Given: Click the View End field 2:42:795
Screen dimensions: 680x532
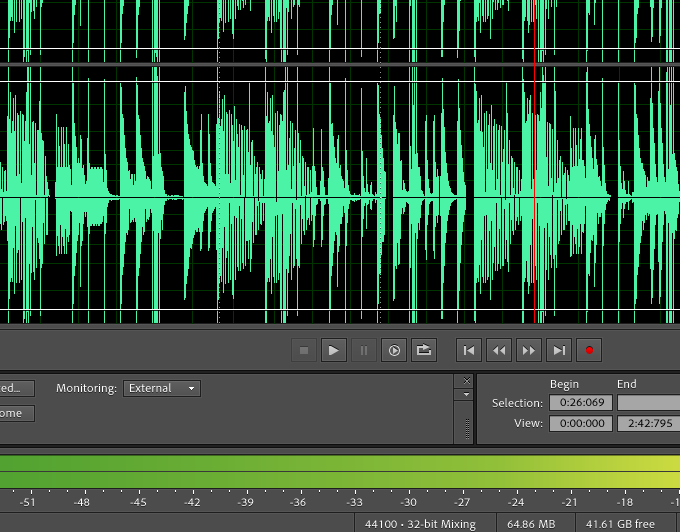Looking at the screenshot, I should coord(649,423).
